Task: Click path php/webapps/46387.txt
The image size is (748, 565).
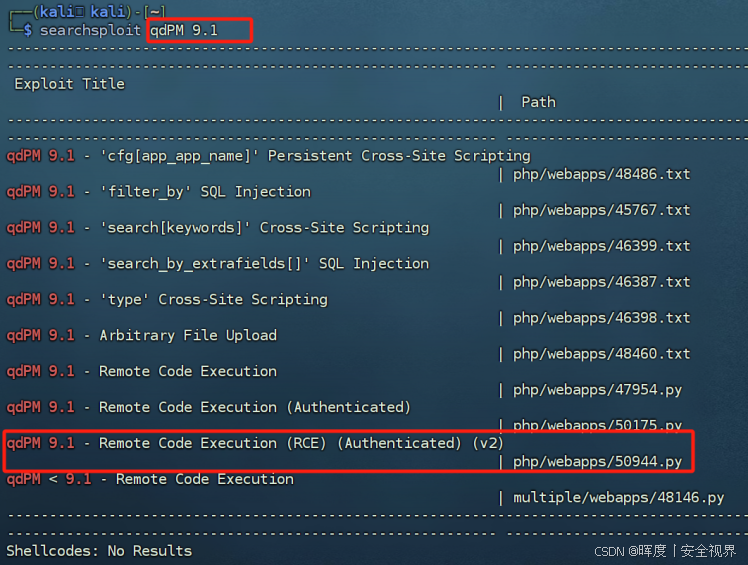Action: pyautogui.click(x=602, y=282)
